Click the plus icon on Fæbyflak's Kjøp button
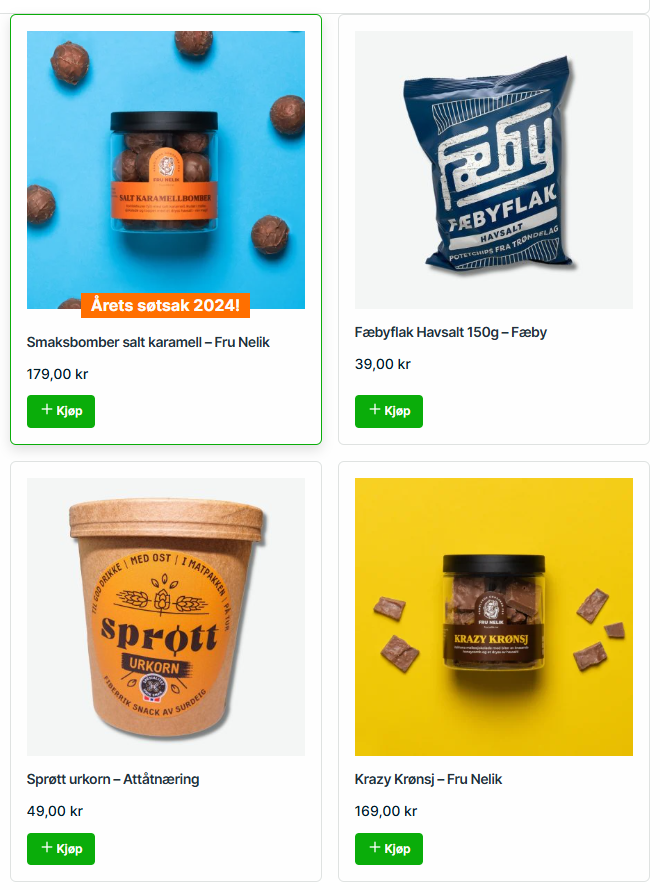The width and height of the screenshot is (660, 890). [375, 409]
